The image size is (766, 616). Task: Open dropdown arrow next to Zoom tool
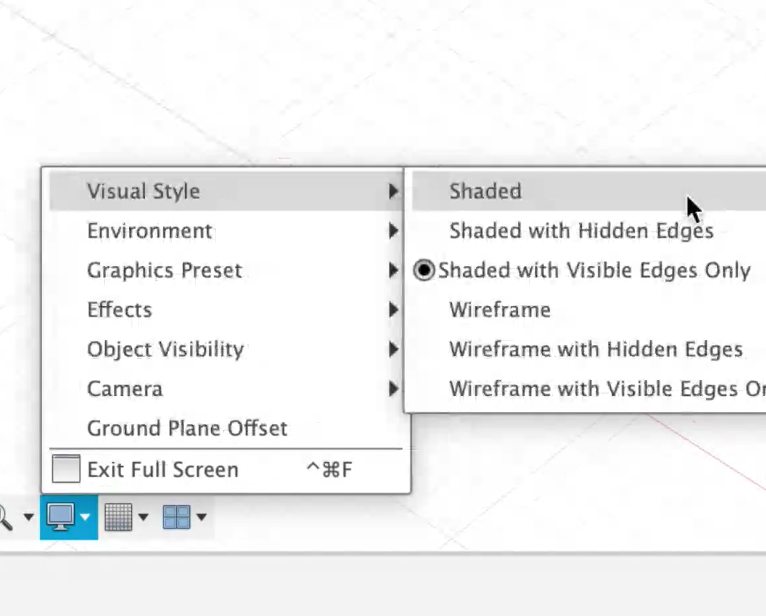click(28, 517)
